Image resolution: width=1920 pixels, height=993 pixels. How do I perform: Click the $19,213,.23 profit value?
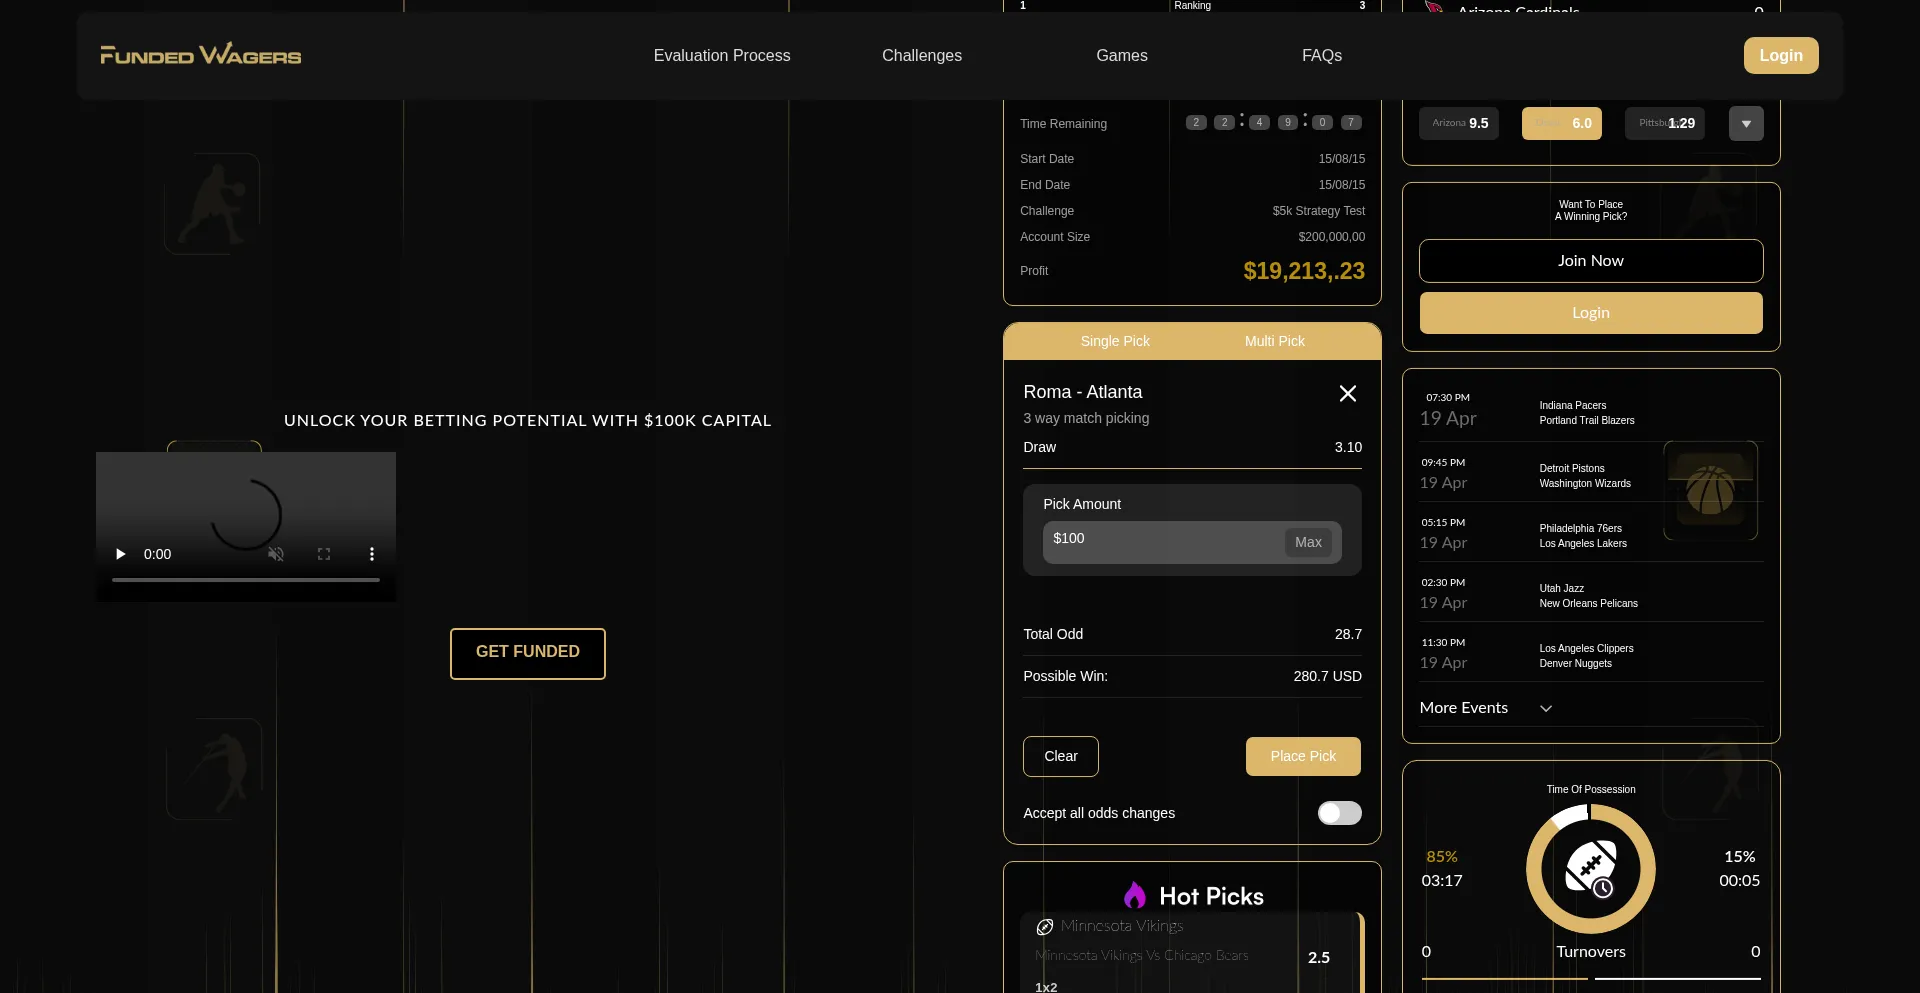[x=1304, y=271]
